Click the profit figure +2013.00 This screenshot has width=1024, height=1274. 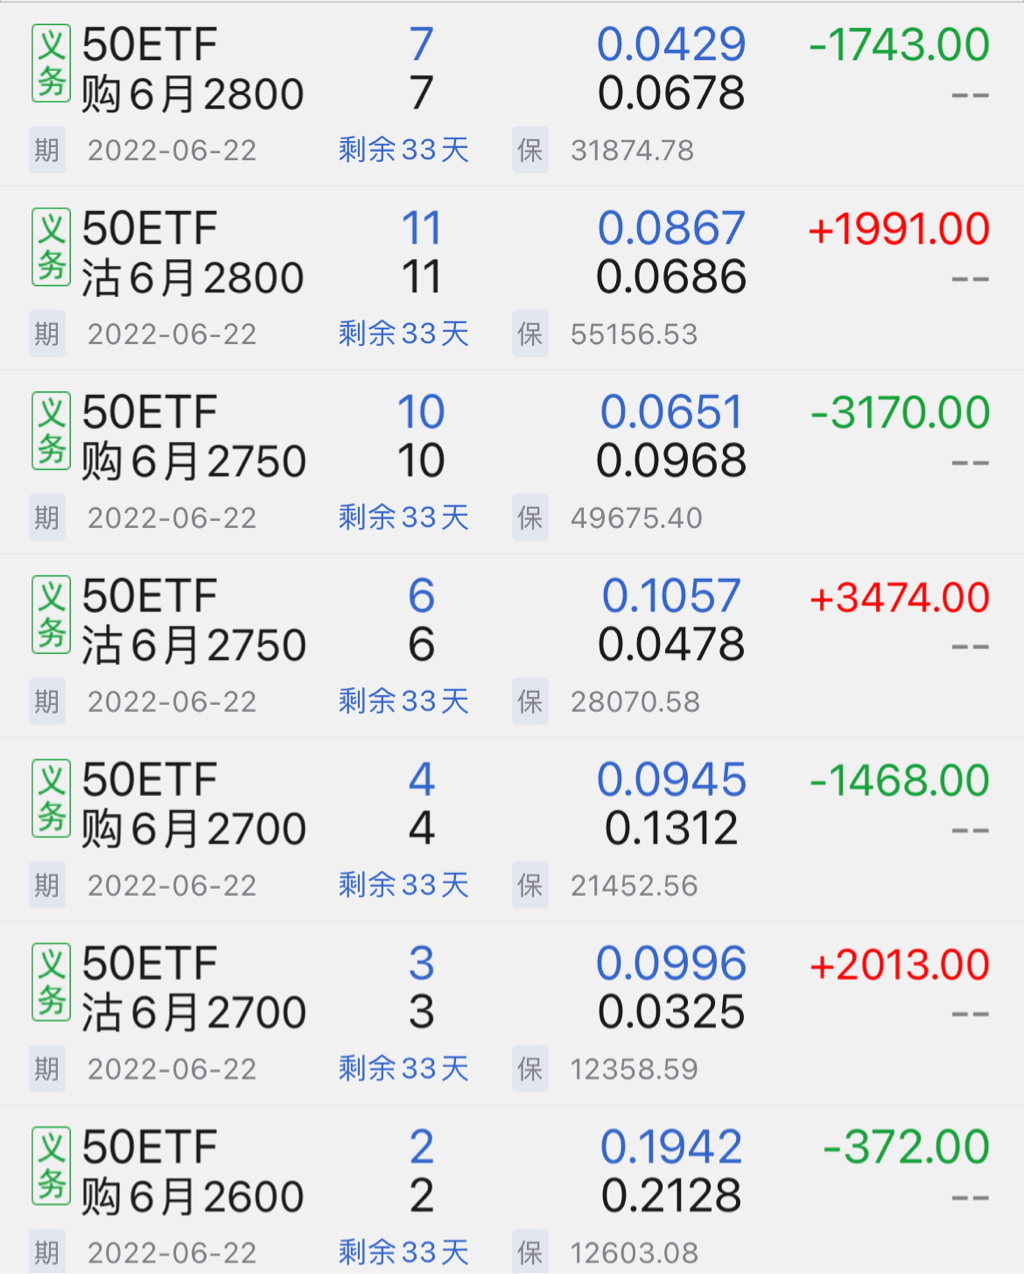point(899,965)
